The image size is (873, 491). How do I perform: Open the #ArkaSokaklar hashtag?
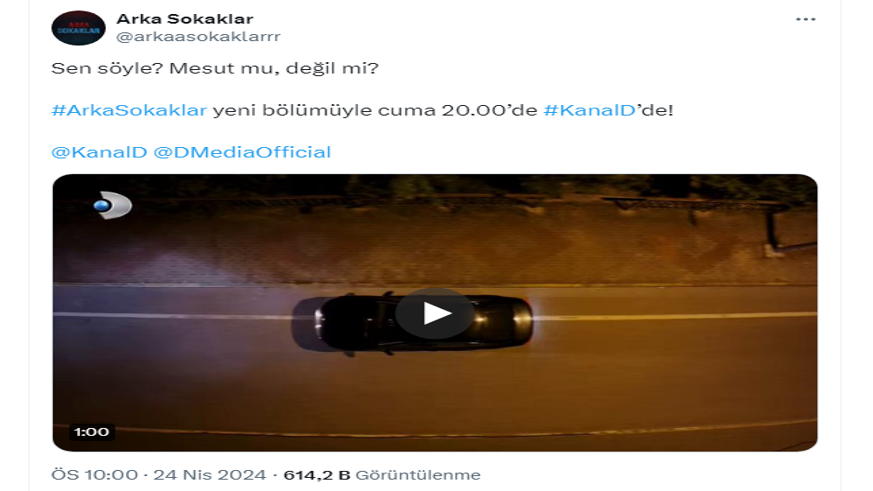coord(129,110)
